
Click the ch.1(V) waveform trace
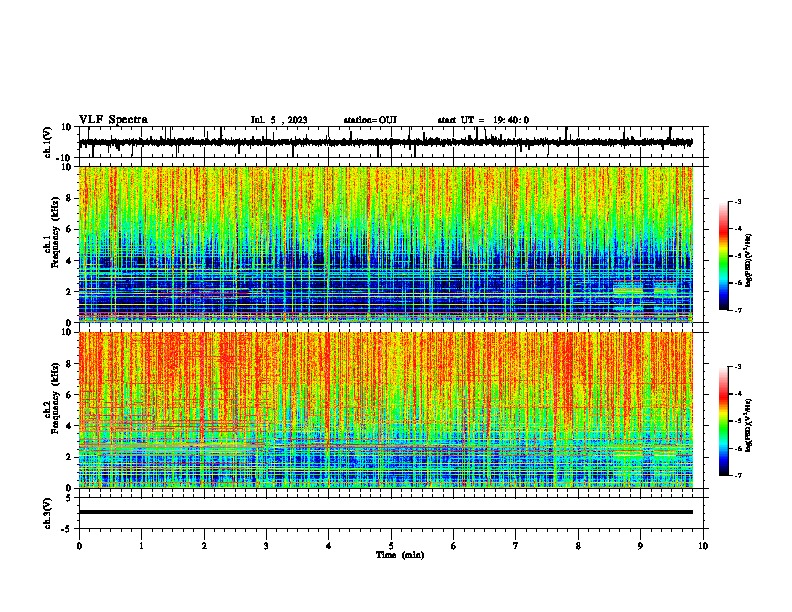tap(385, 142)
